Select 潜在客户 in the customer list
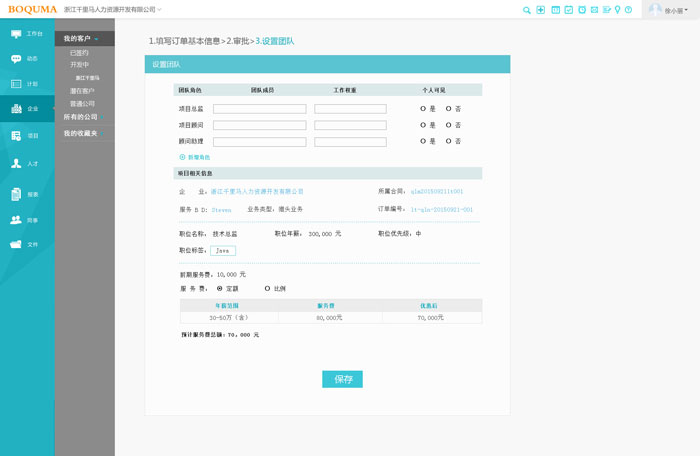The image size is (700, 456). pos(82,91)
